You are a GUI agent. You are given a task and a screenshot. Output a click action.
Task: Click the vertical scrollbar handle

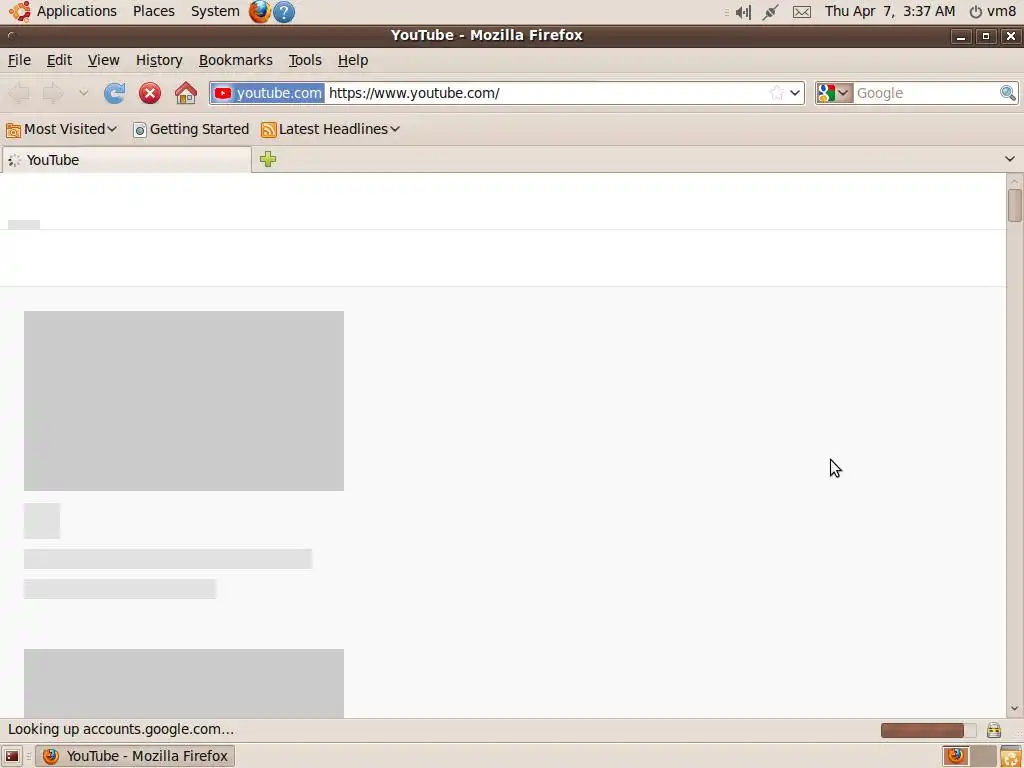click(x=1014, y=206)
